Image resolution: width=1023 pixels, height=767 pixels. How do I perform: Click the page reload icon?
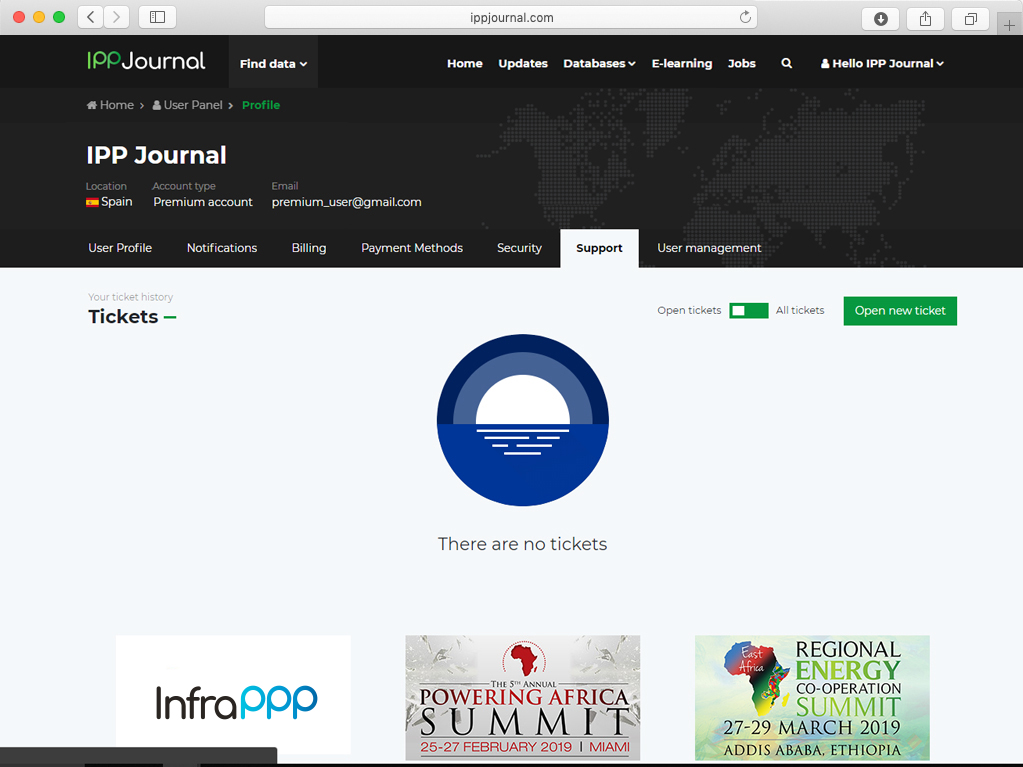tap(745, 17)
